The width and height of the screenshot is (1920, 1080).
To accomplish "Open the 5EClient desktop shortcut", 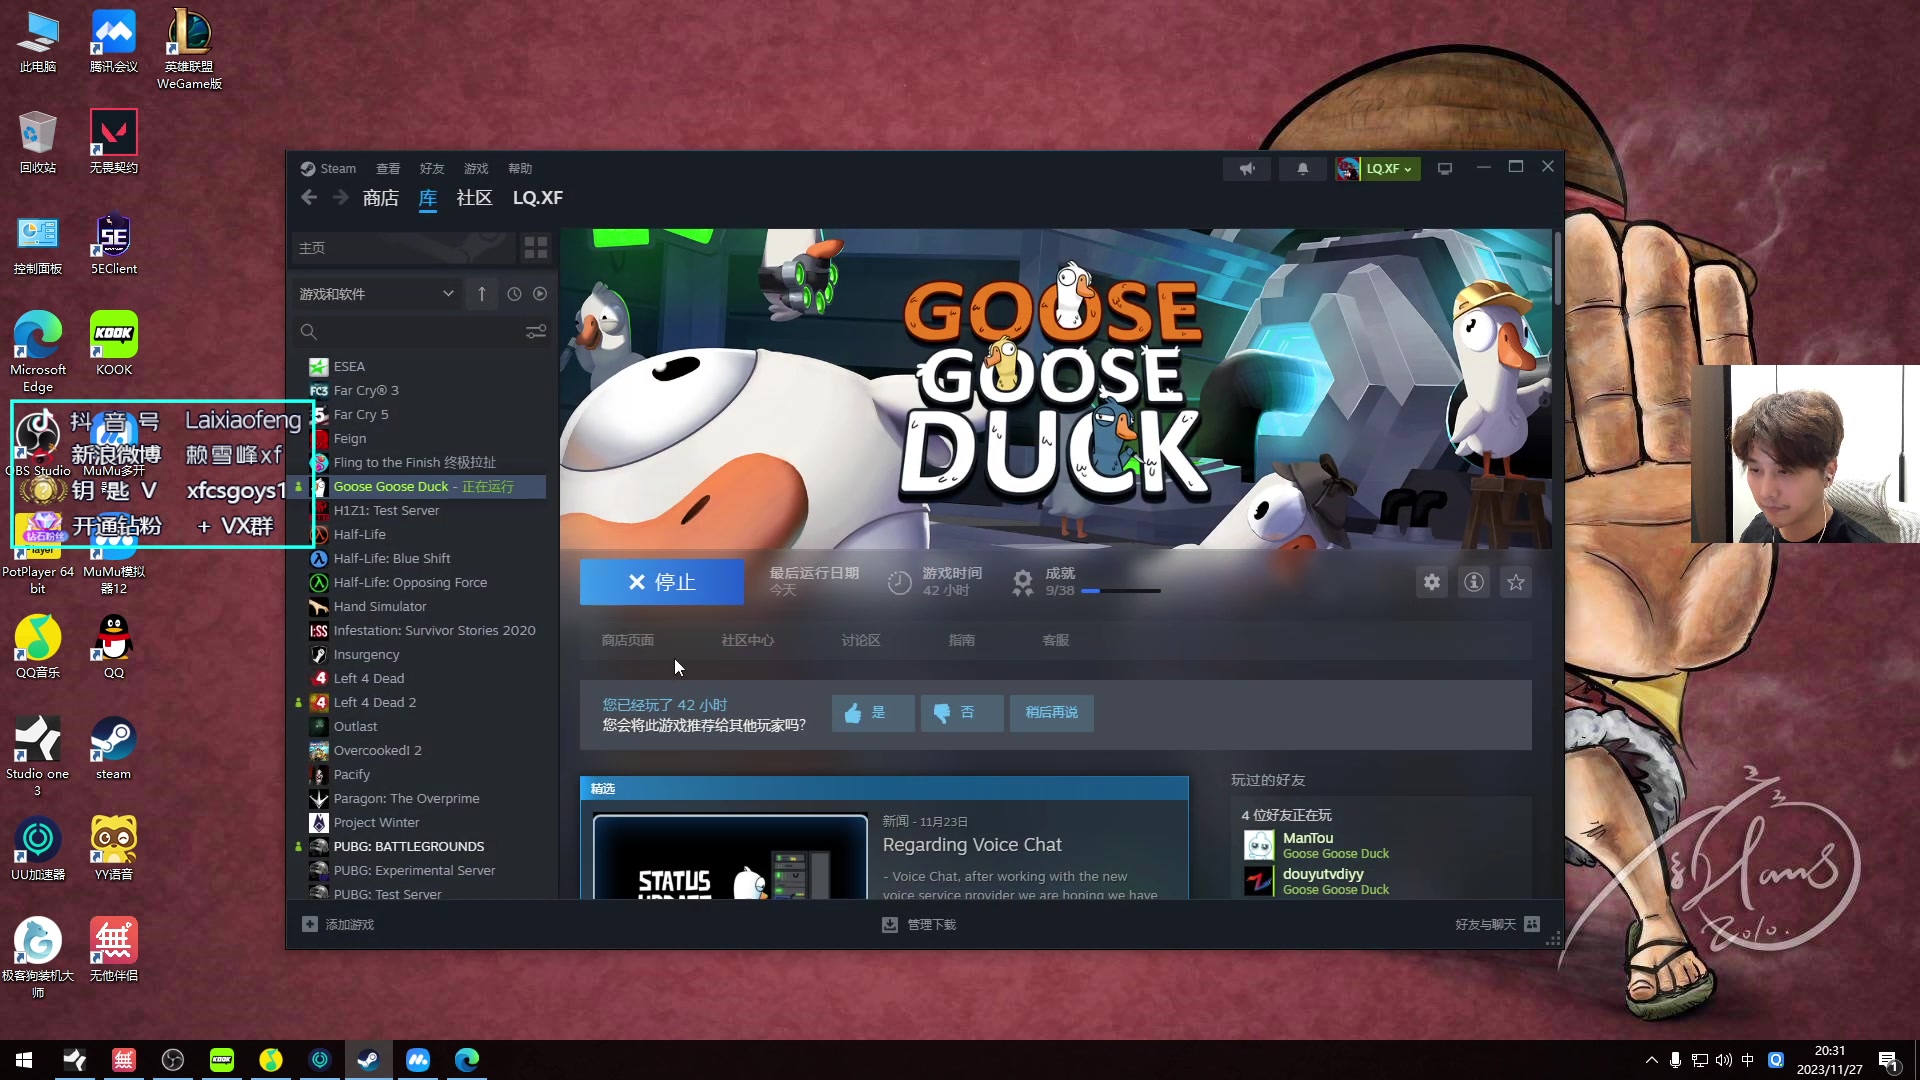I will click(114, 243).
